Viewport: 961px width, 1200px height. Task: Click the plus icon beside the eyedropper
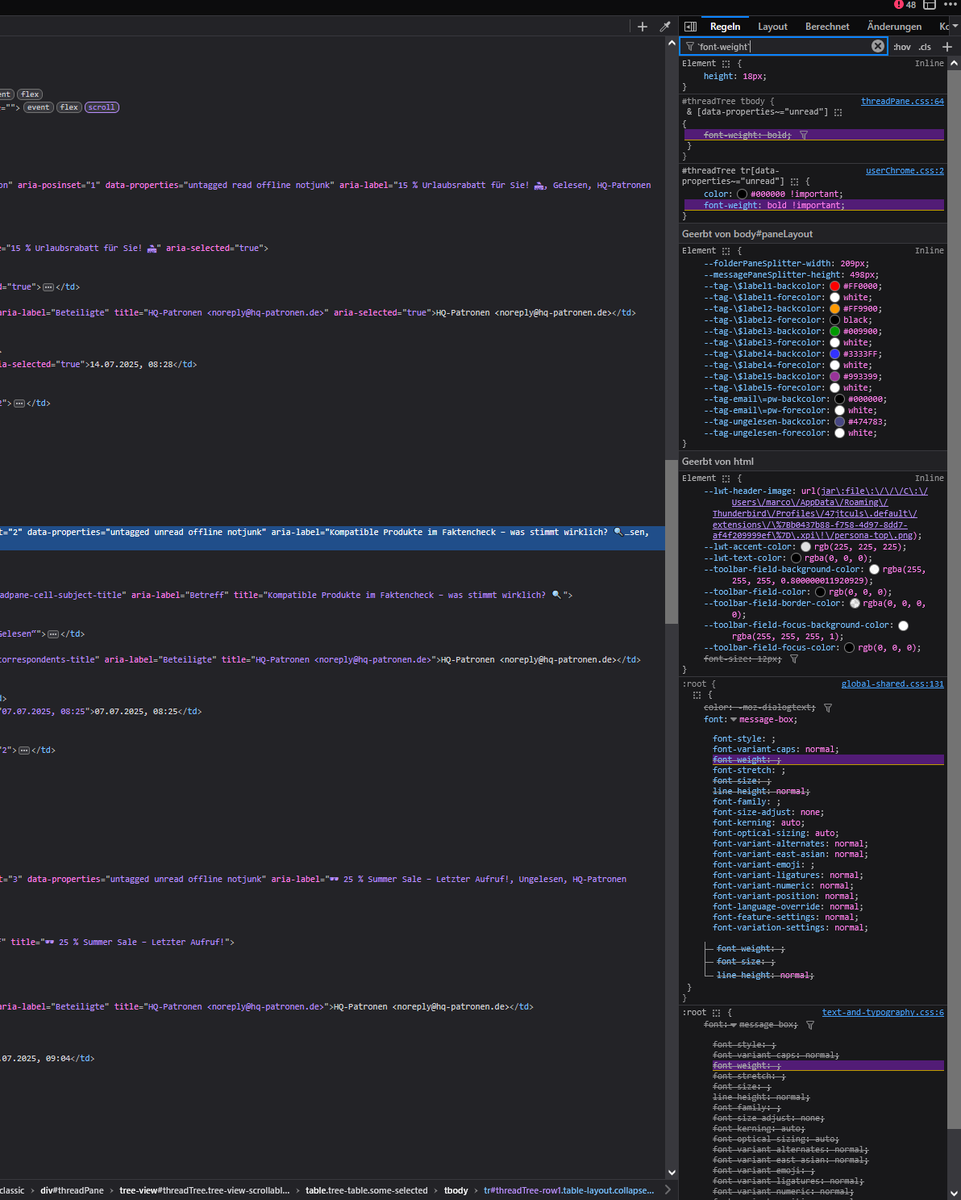point(642,27)
